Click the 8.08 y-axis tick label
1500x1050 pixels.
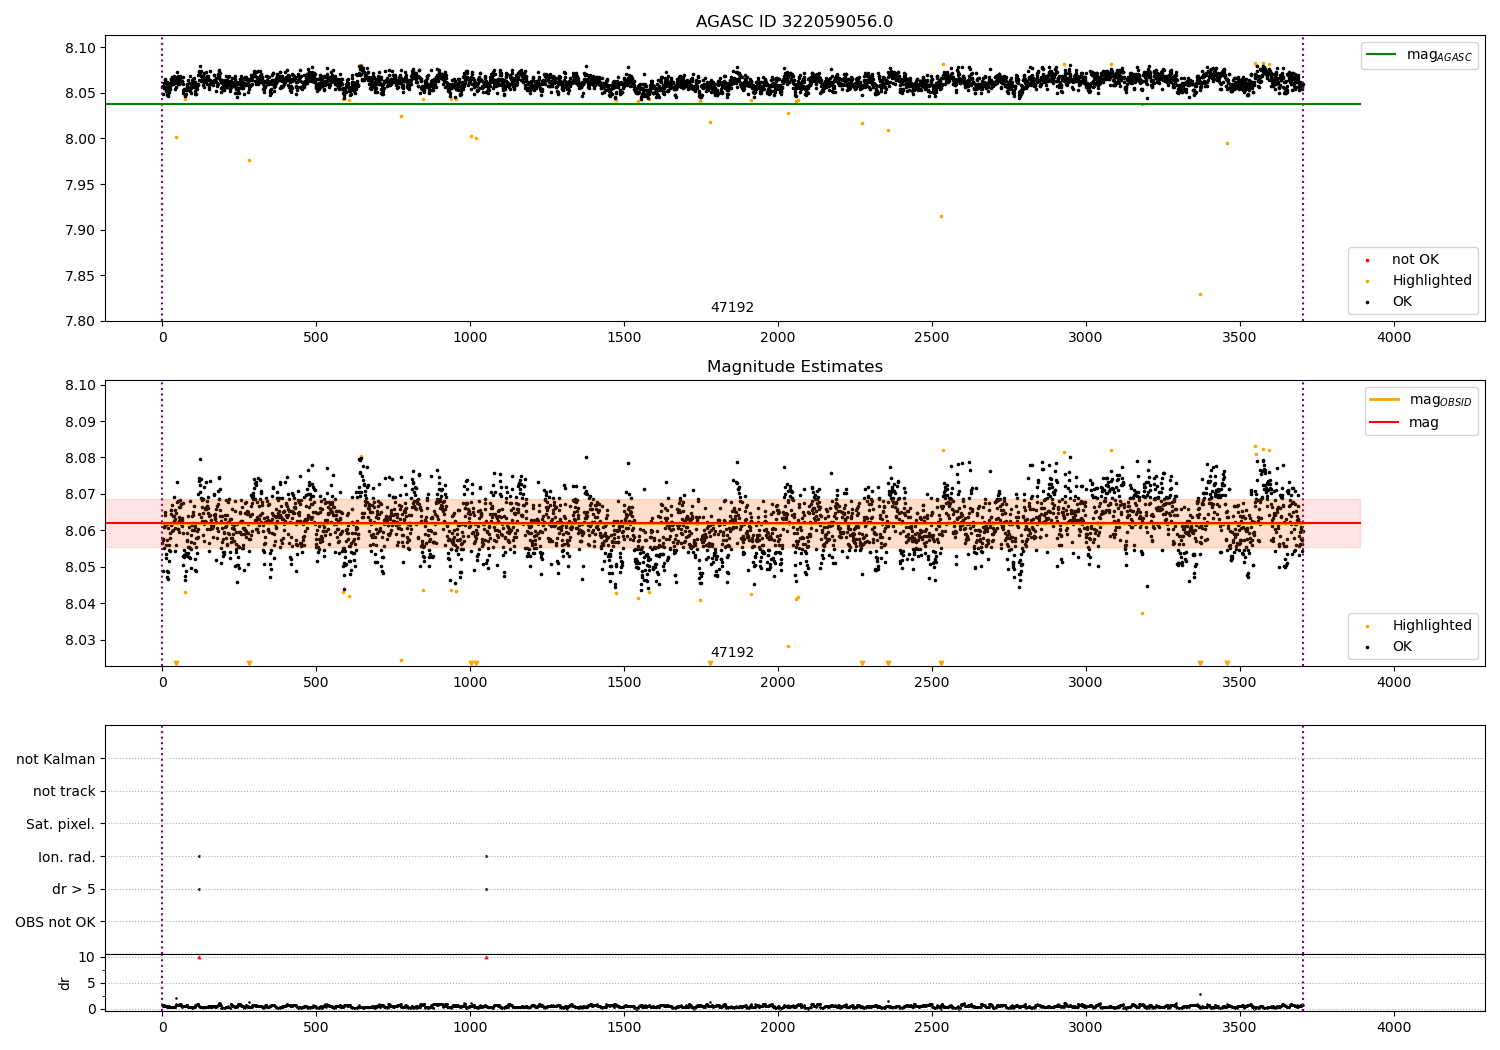[x=79, y=458]
